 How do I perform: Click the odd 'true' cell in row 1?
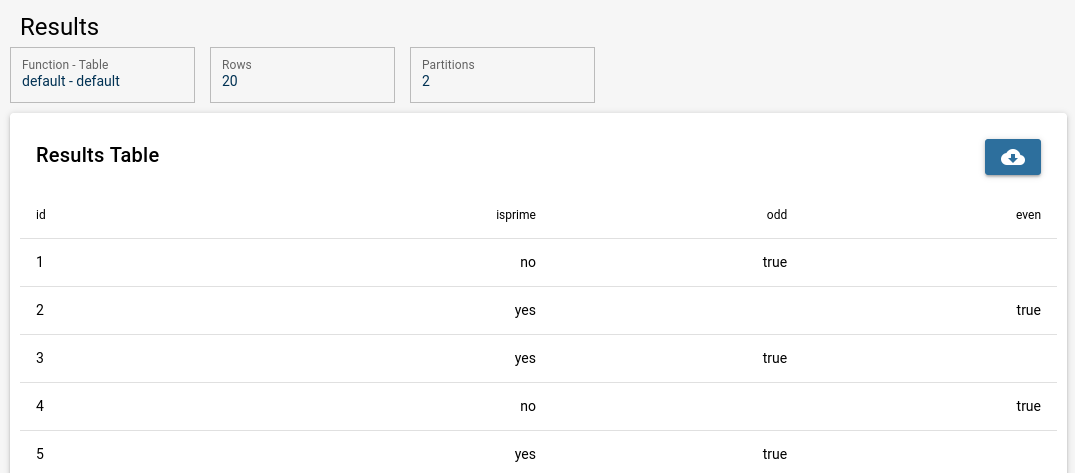tap(775, 262)
